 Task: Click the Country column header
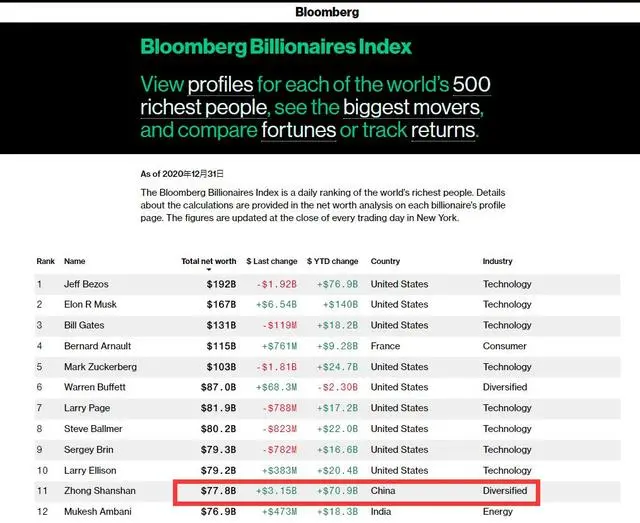386,261
